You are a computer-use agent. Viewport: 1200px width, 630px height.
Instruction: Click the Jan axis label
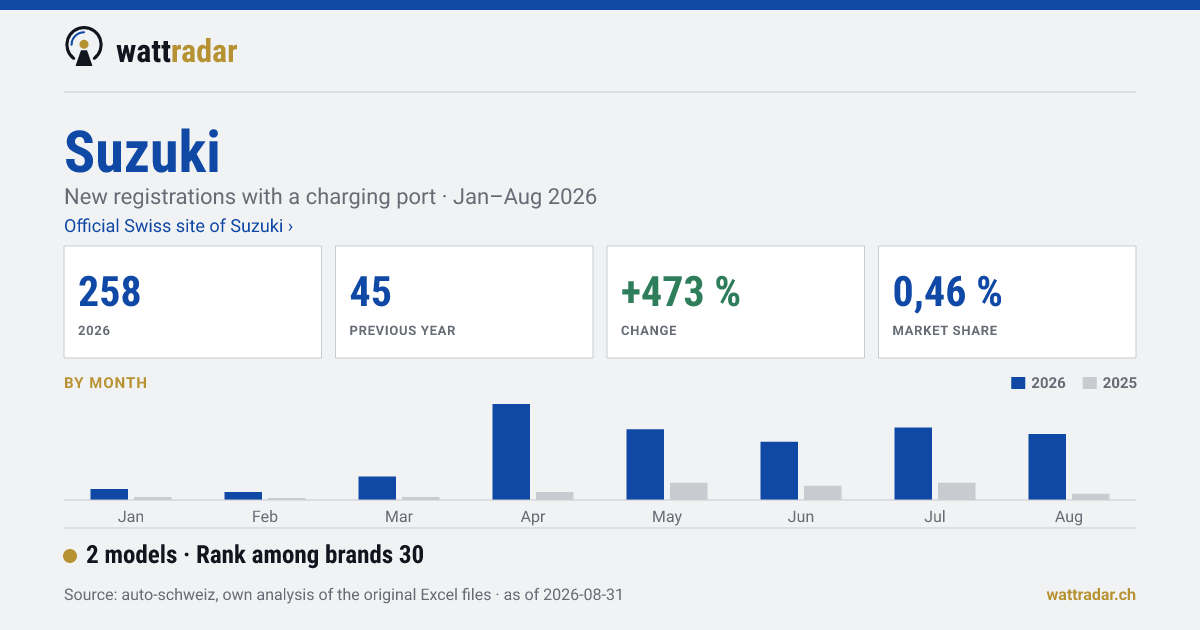point(130,516)
